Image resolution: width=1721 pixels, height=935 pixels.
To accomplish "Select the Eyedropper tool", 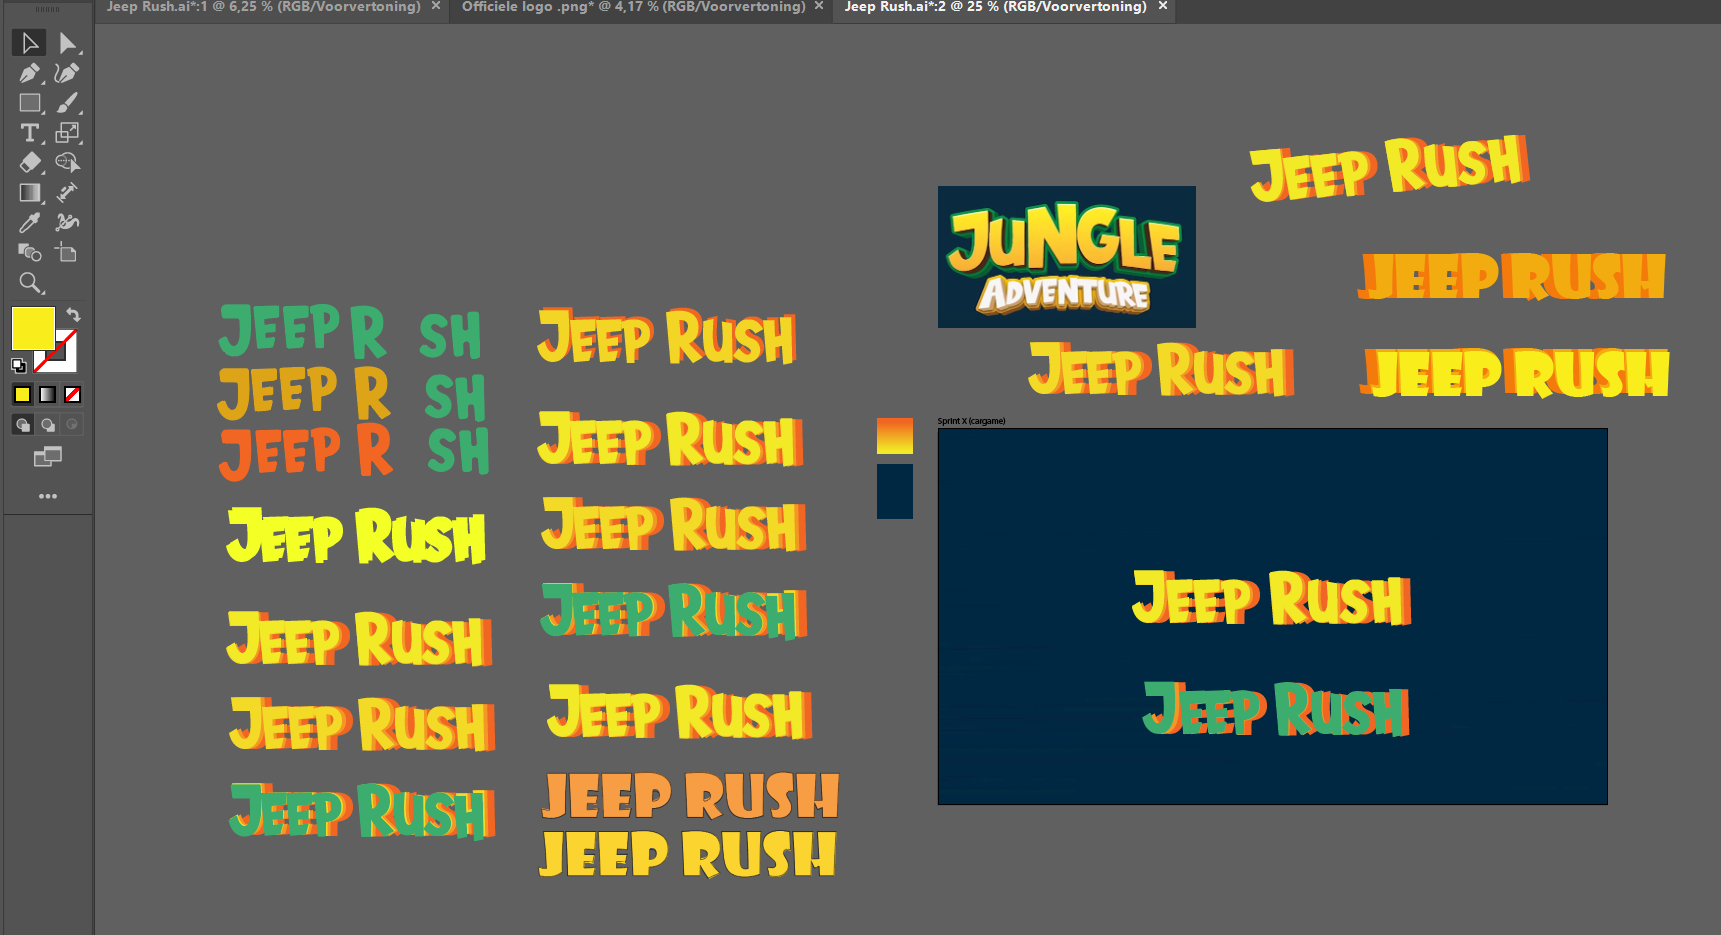I will click(x=29, y=222).
